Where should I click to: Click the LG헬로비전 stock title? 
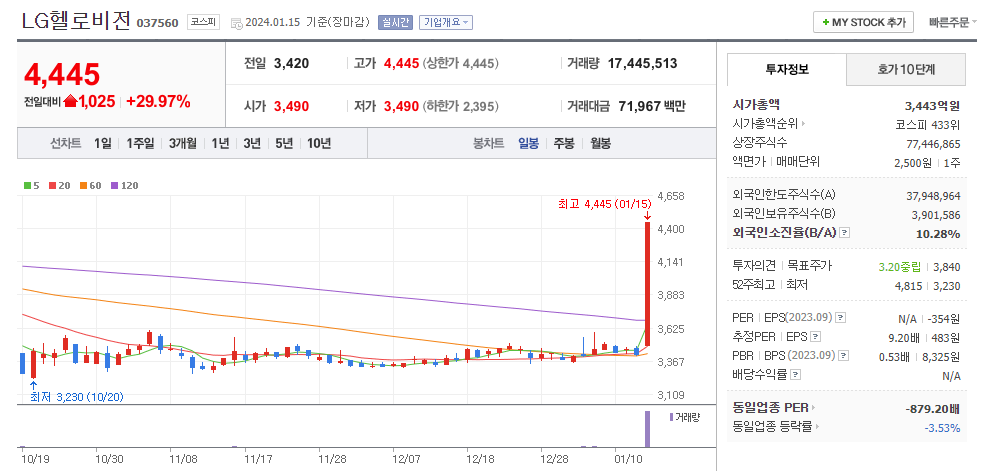tap(76, 22)
